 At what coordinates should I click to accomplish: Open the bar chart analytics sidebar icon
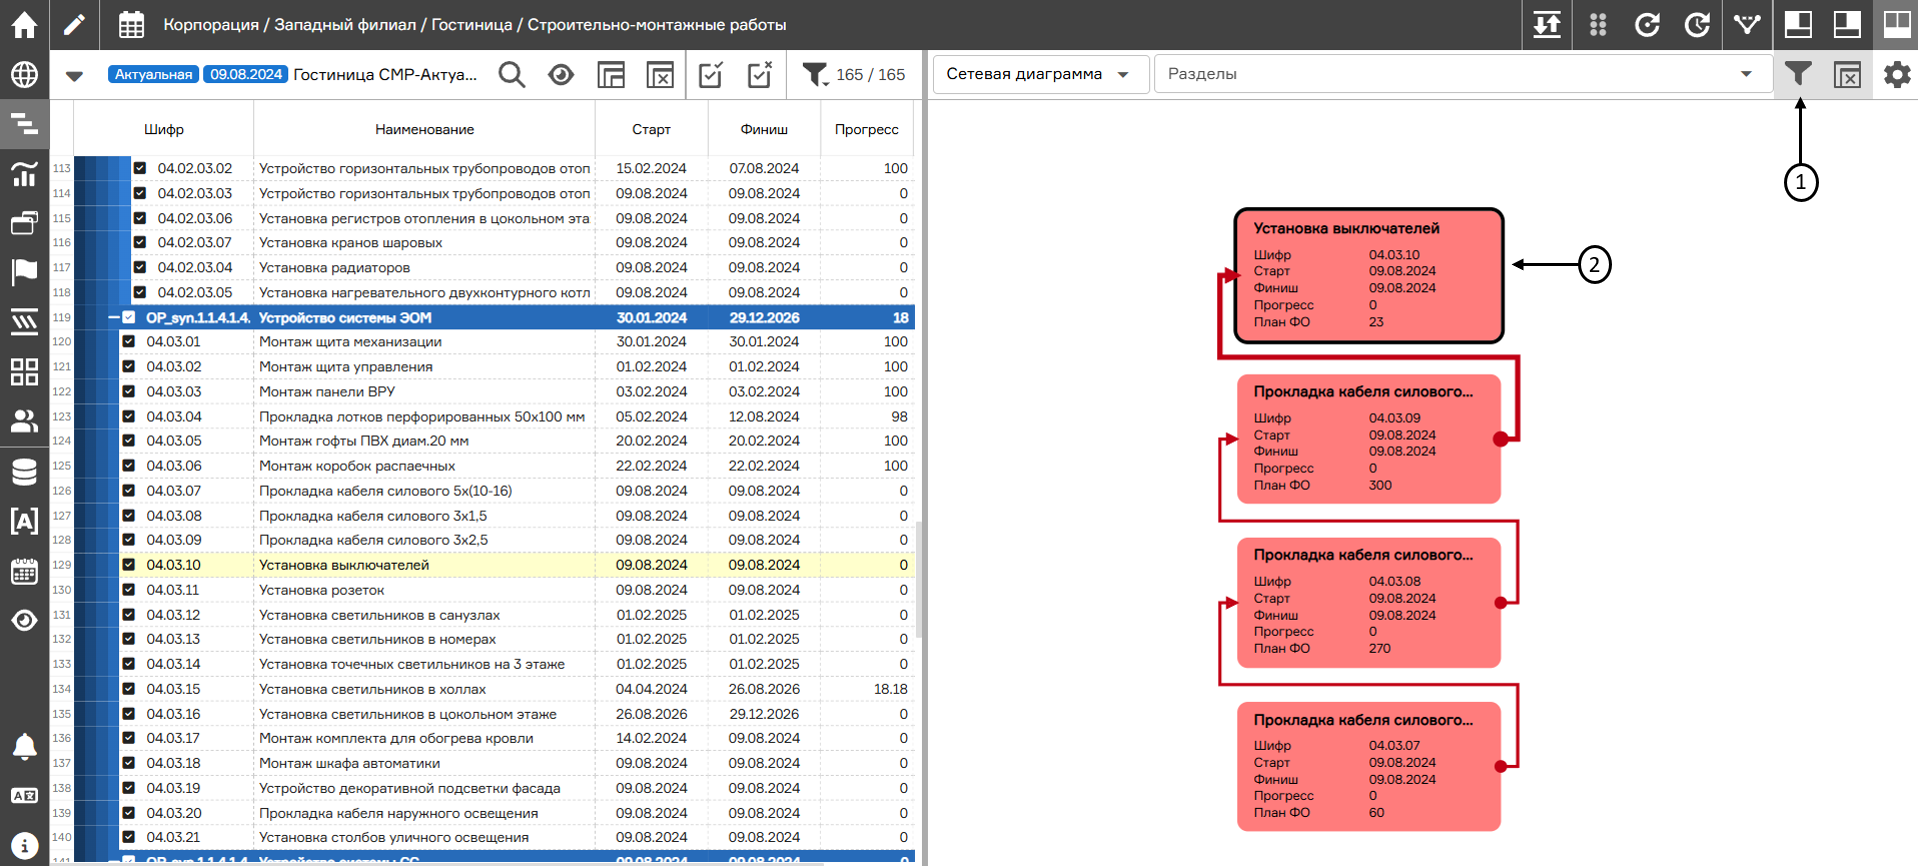tap(24, 173)
